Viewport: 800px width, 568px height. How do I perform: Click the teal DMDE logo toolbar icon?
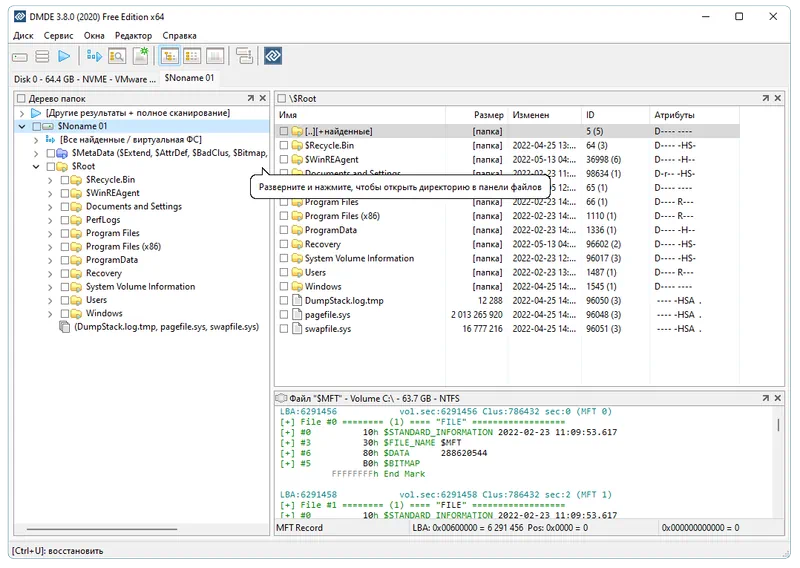pyautogui.click(x=272, y=57)
